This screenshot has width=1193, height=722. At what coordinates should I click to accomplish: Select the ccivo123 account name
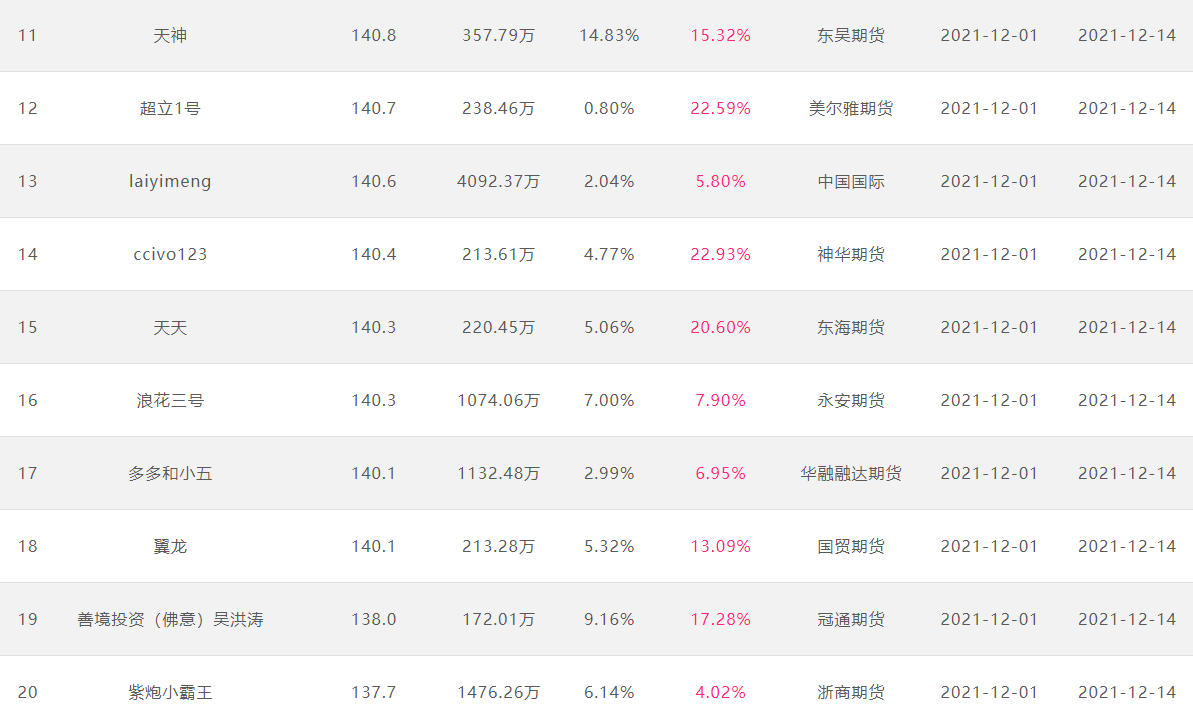[170, 255]
